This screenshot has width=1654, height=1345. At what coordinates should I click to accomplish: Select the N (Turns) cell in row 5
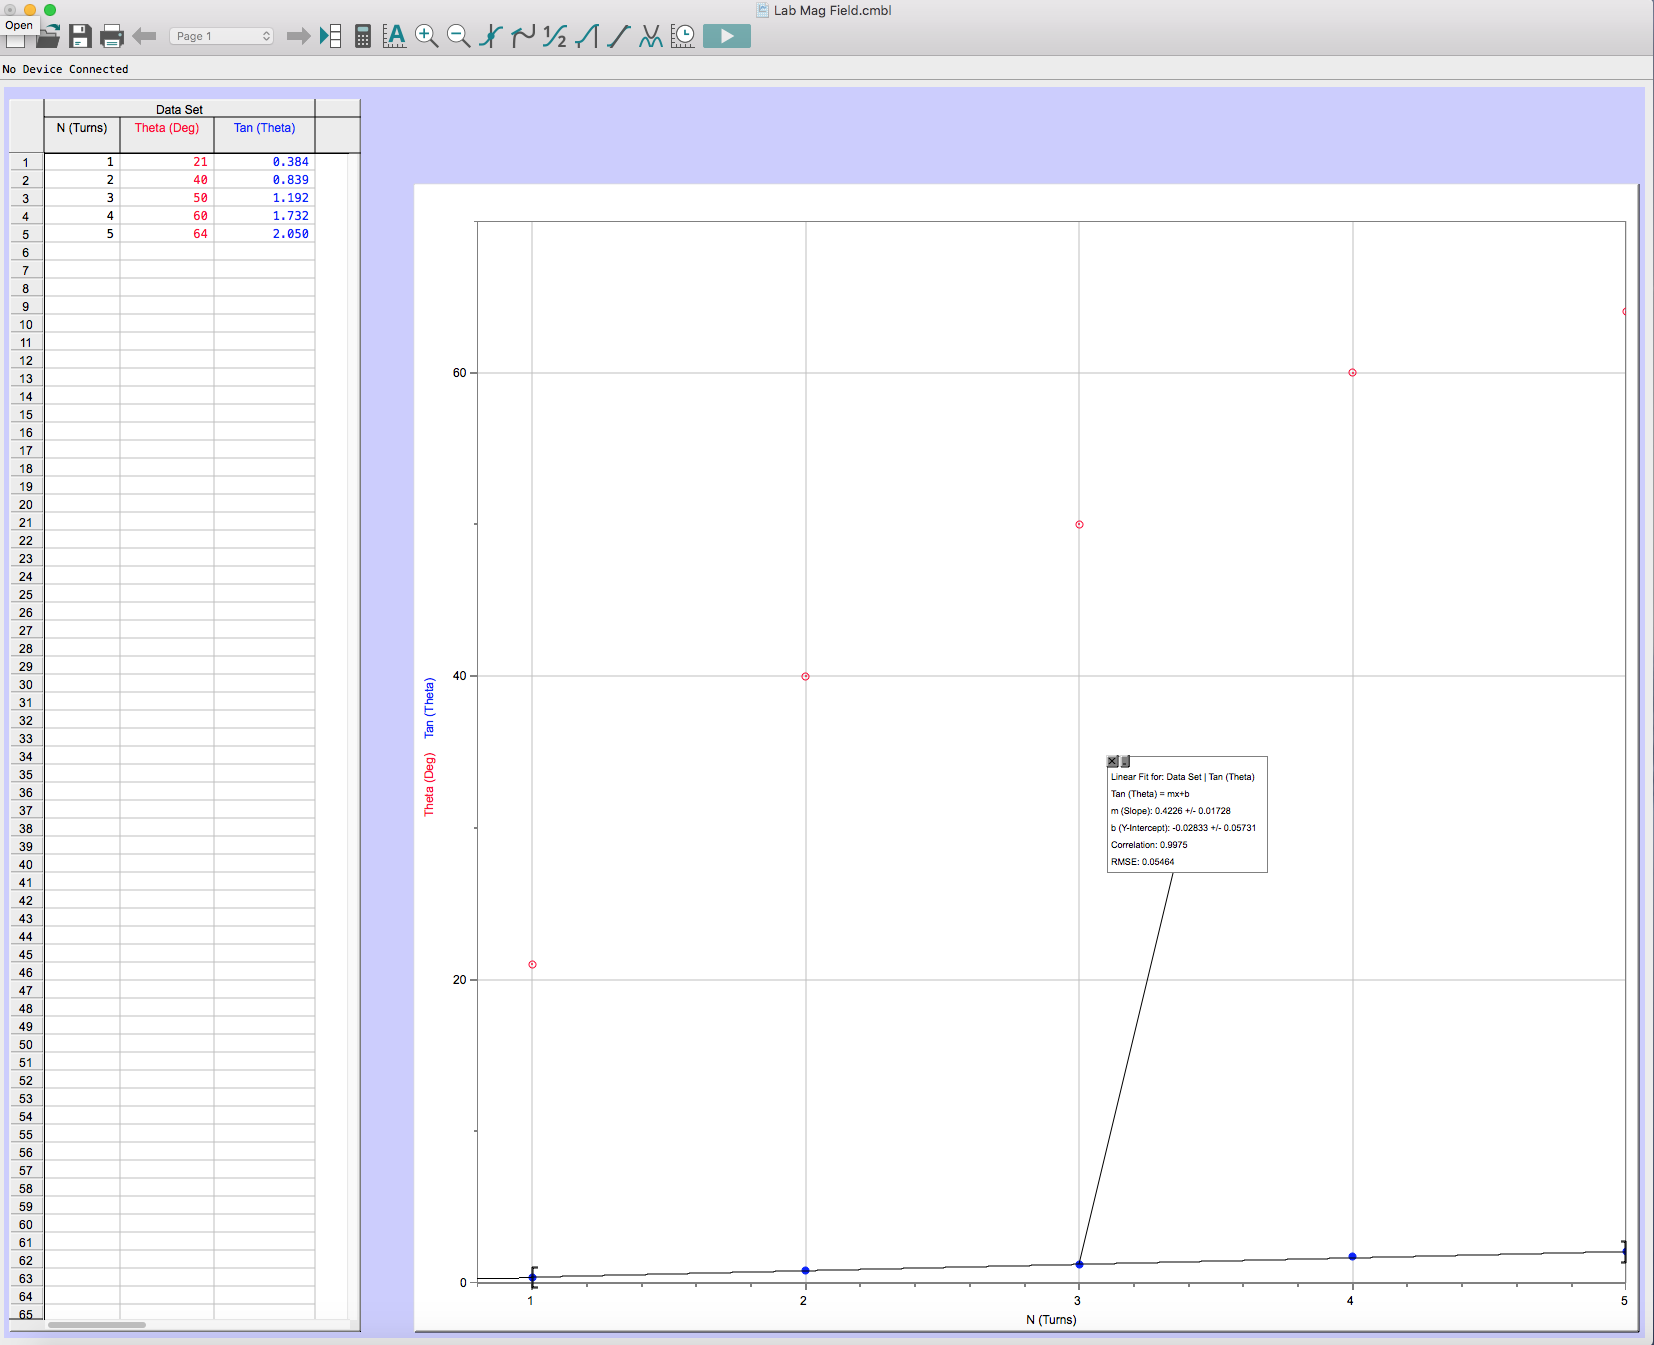(x=82, y=234)
